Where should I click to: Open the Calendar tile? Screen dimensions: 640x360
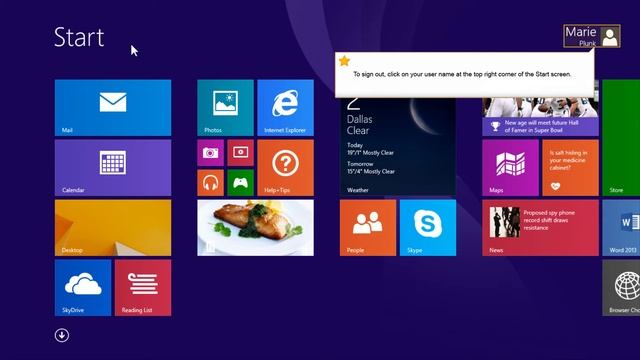(113, 168)
